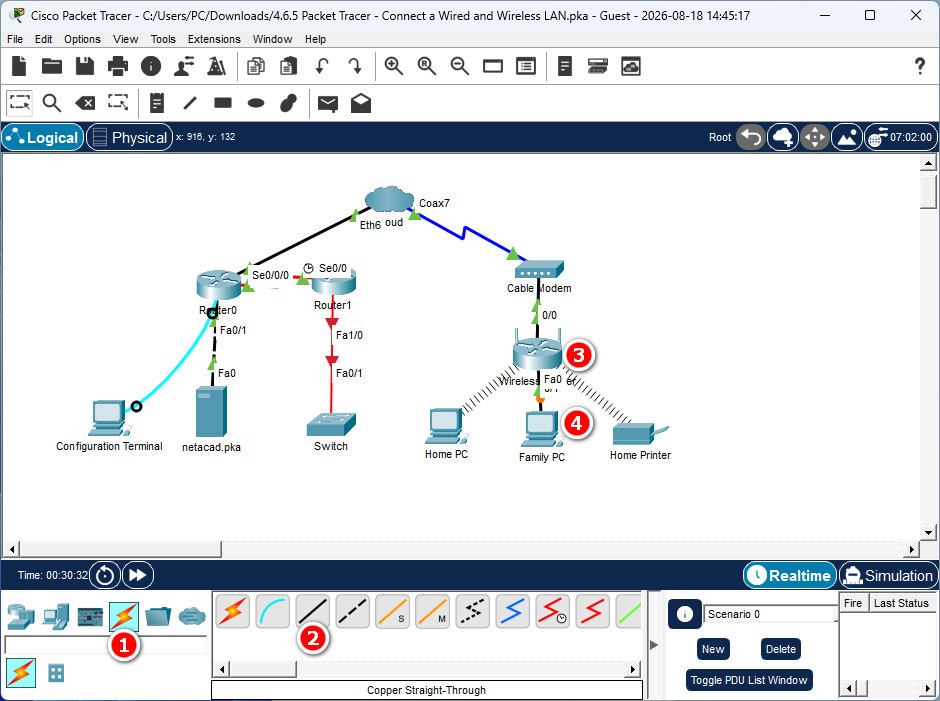
Task: Open the Options menu
Action: click(x=82, y=39)
